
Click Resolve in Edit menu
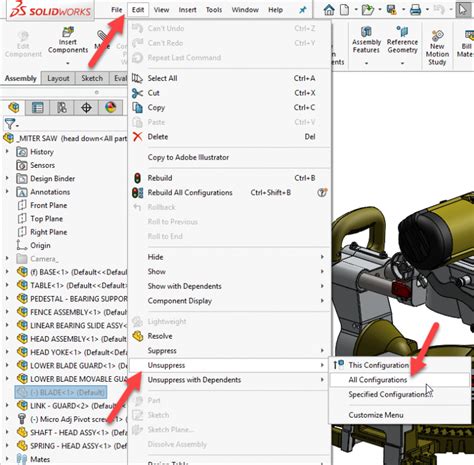click(x=230, y=336)
